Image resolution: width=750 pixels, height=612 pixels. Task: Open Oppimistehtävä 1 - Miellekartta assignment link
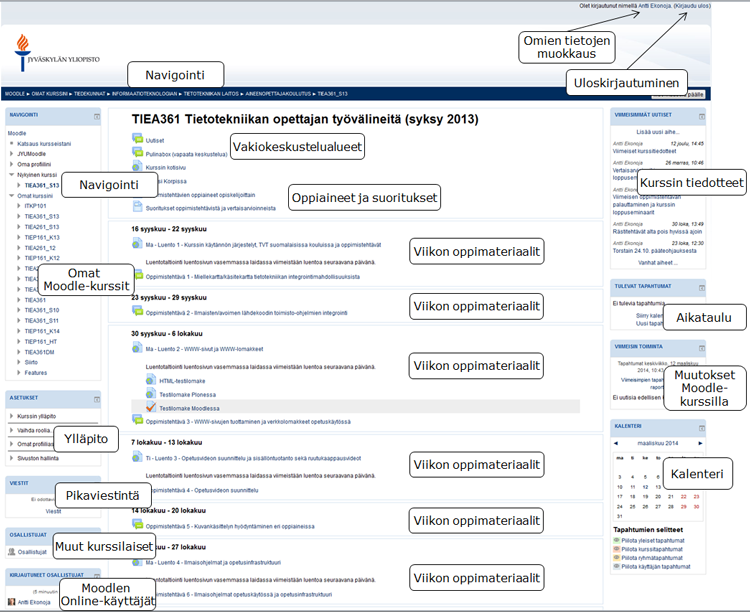pos(253,277)
